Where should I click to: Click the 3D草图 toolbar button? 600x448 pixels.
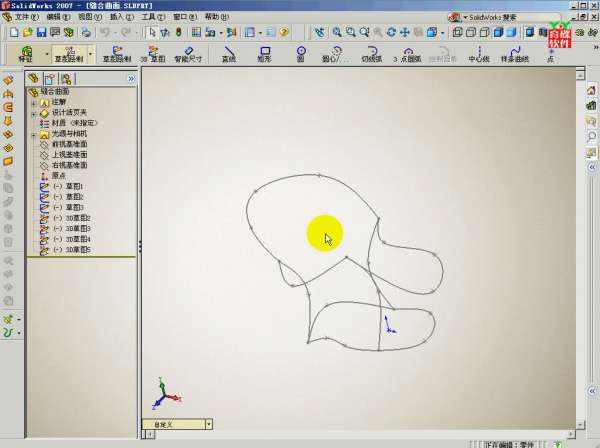point(153,54)
